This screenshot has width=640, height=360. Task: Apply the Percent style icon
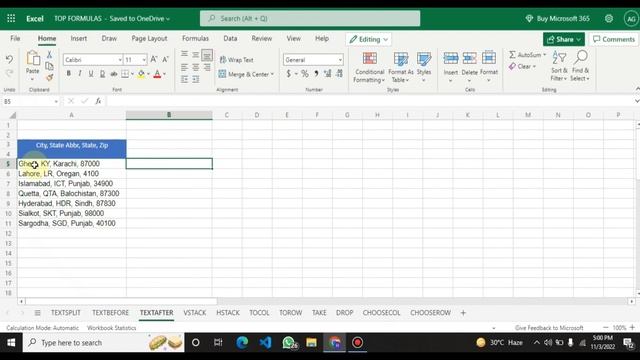304,74
